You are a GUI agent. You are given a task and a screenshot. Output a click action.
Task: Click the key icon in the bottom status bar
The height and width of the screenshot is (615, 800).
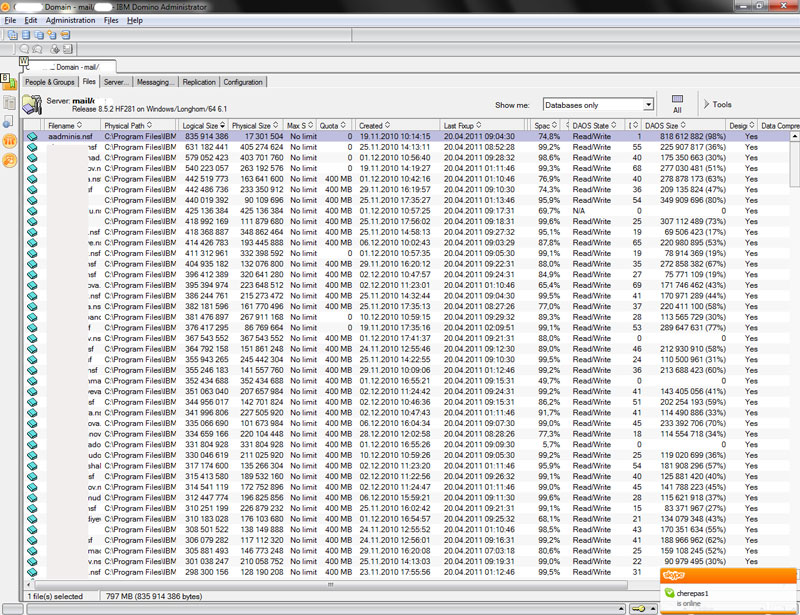[638, 608]
